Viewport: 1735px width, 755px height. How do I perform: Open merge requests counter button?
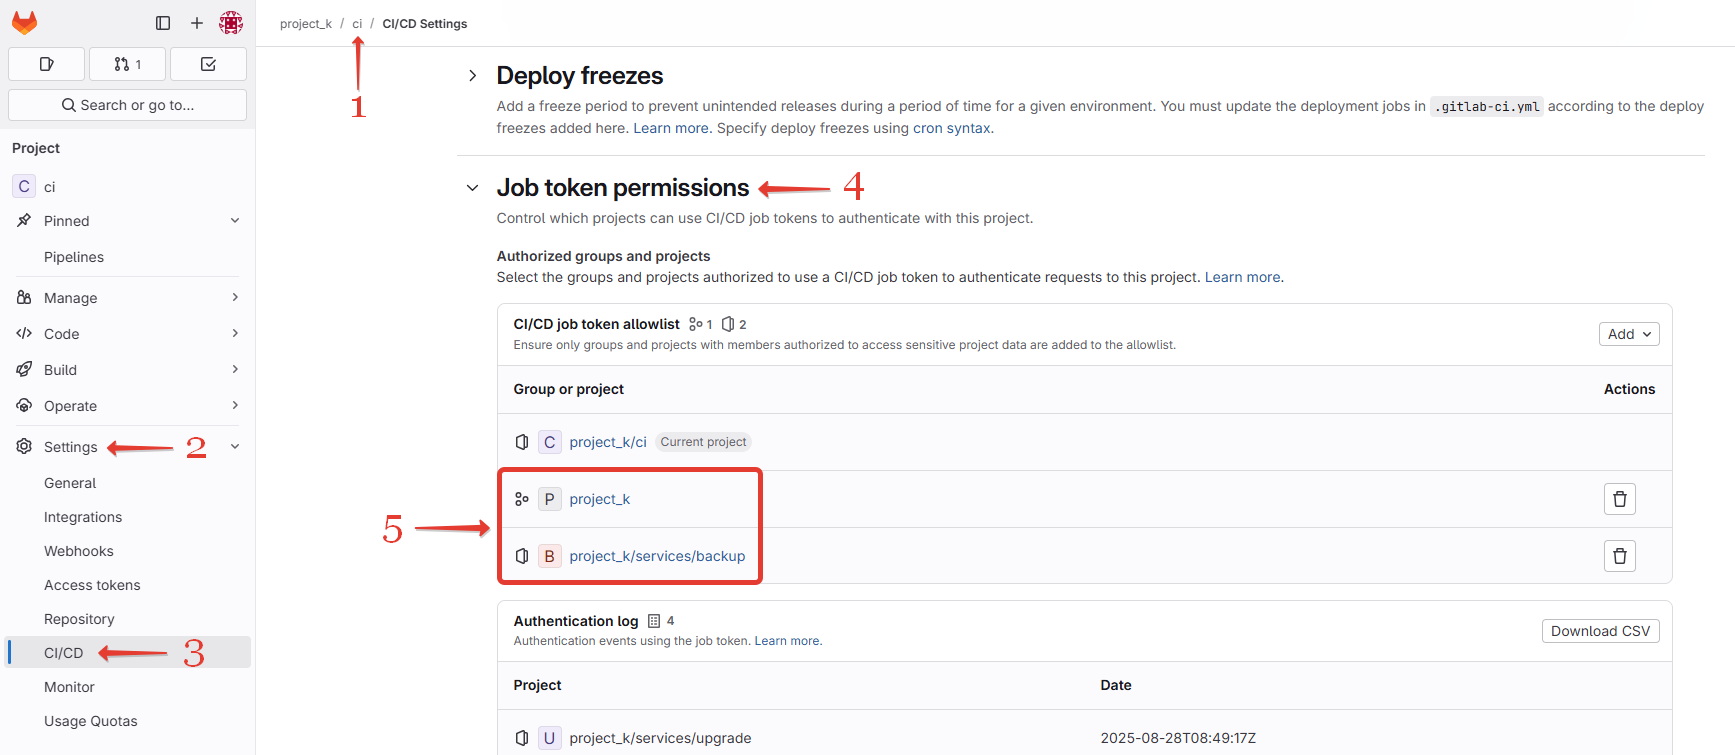[x=127, y=64]
